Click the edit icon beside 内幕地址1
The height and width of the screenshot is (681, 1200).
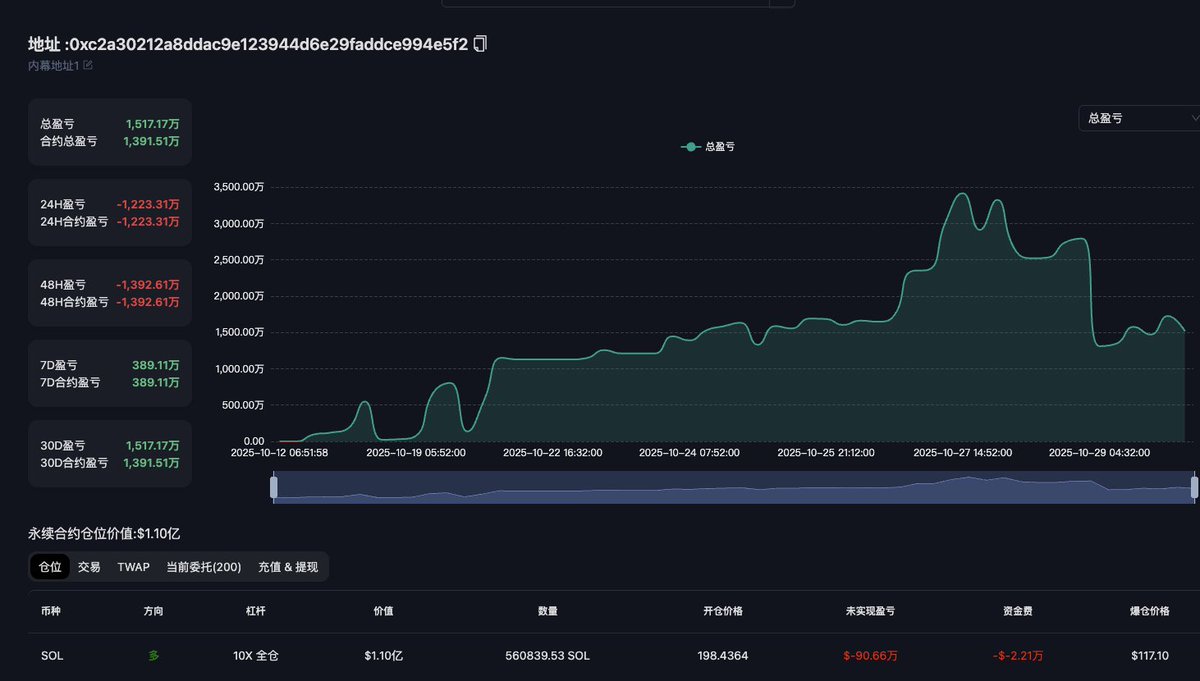coord(88,65)
